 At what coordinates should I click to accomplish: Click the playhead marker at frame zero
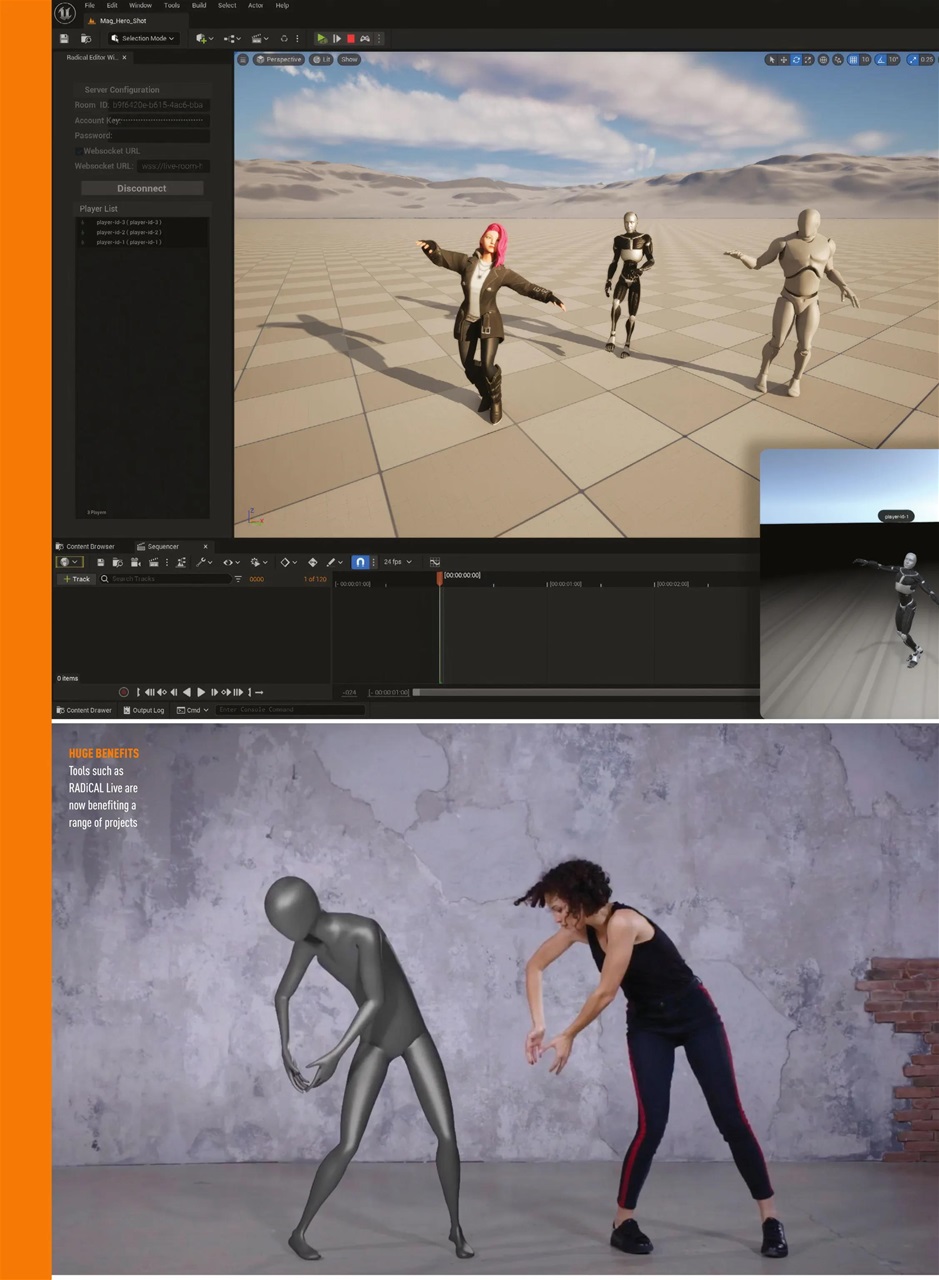[x=438, y=577]
